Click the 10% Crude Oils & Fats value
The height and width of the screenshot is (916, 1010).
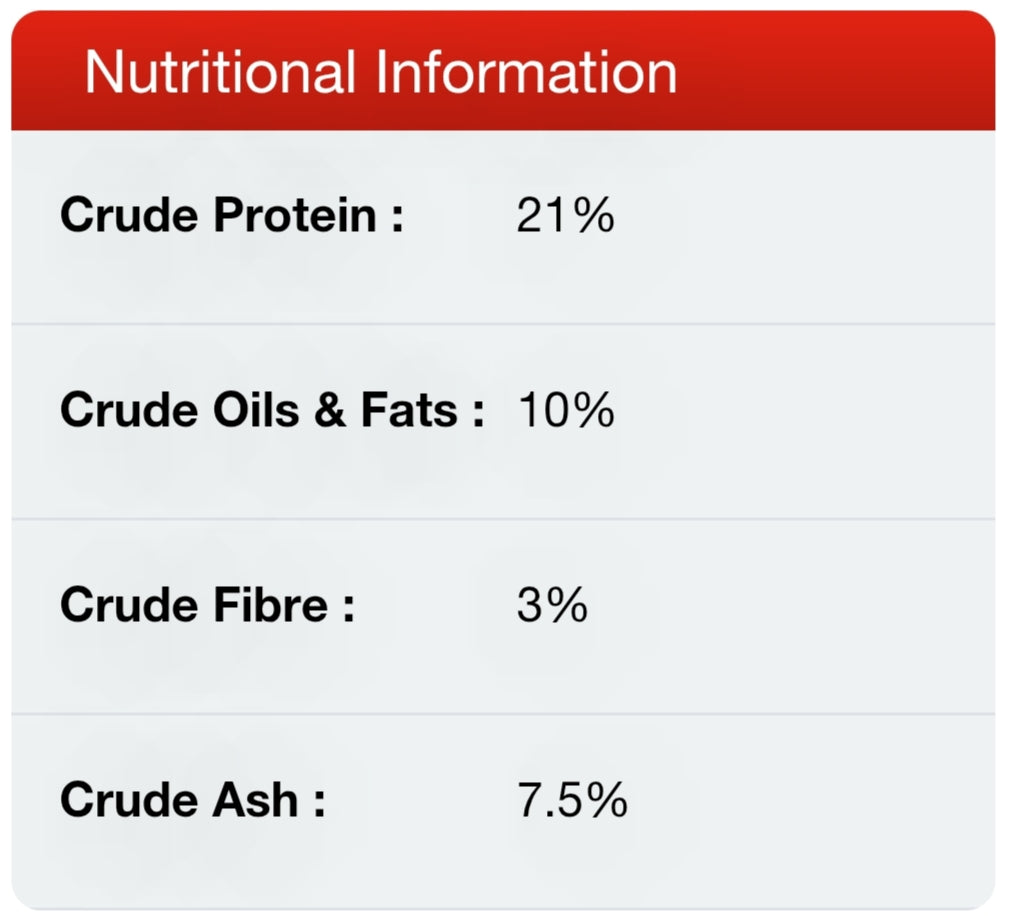[x=566, y=410]
